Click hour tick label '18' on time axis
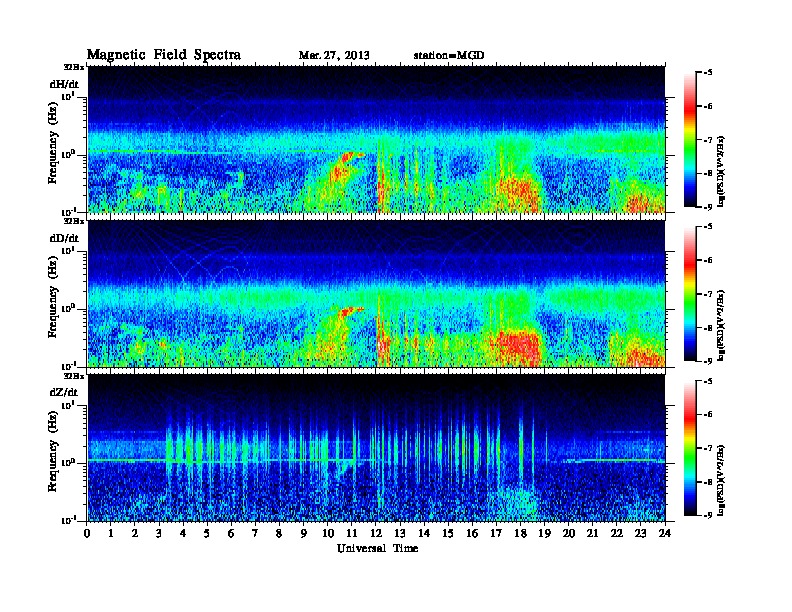 coord(520,533)
